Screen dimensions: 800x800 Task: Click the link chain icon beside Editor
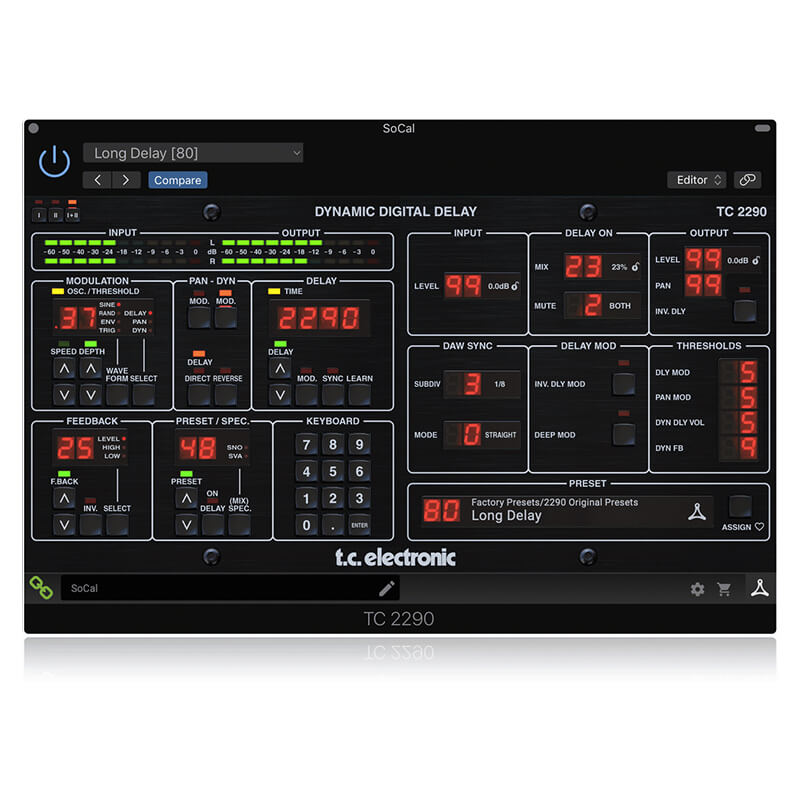point(747,180)
